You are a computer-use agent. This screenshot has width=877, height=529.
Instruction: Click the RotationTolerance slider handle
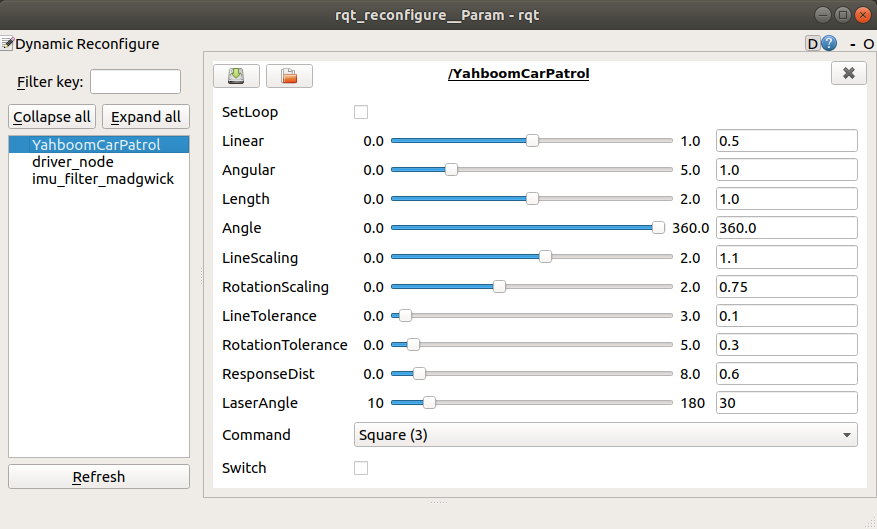coord(413,344)
